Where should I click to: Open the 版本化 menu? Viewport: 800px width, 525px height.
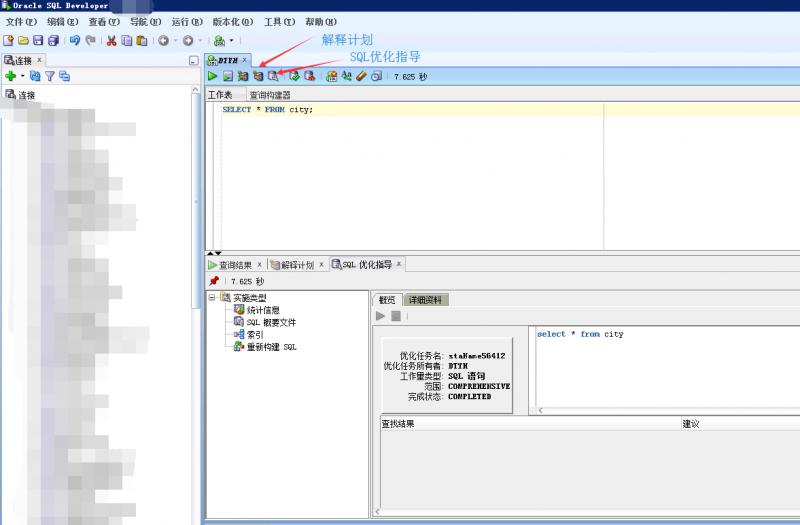233,22
